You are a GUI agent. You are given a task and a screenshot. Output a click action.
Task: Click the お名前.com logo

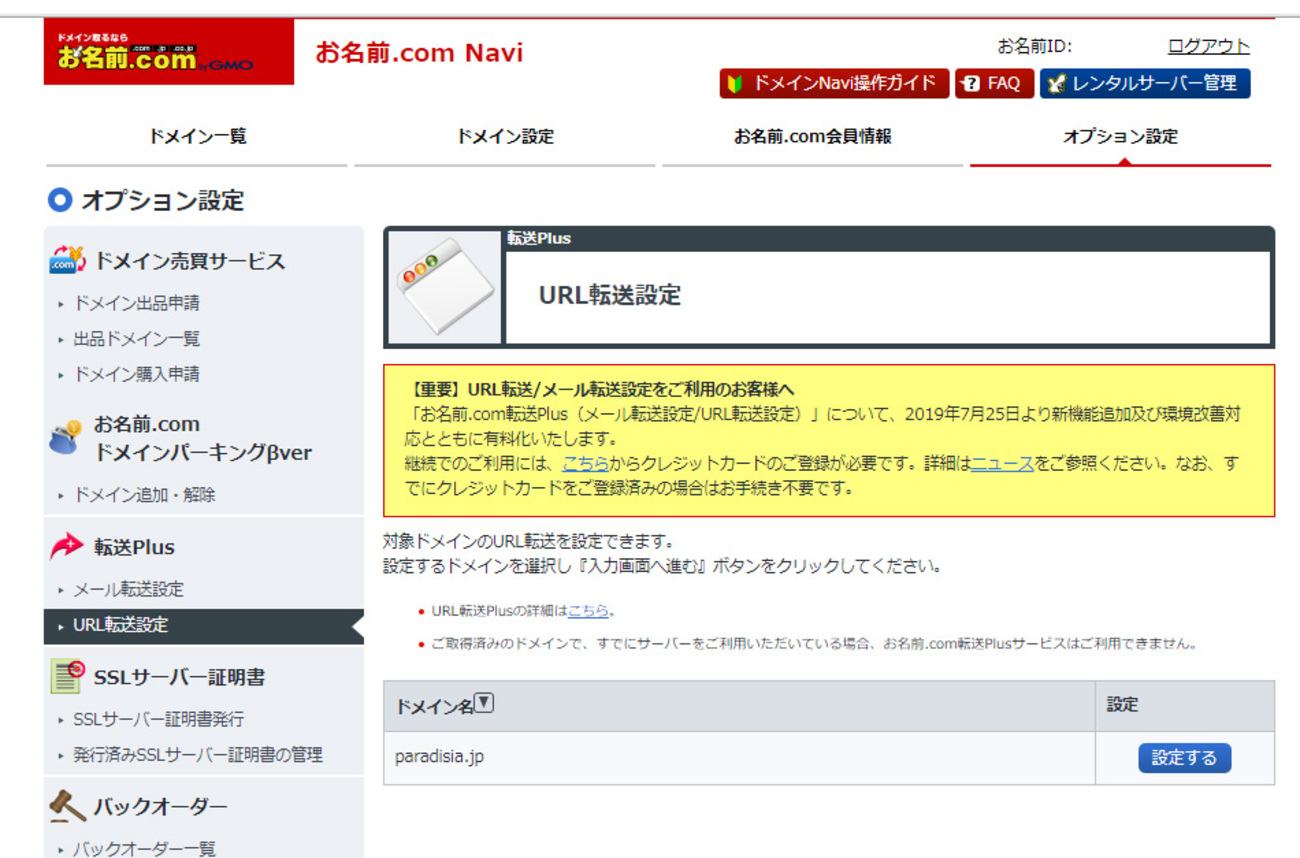168,48
